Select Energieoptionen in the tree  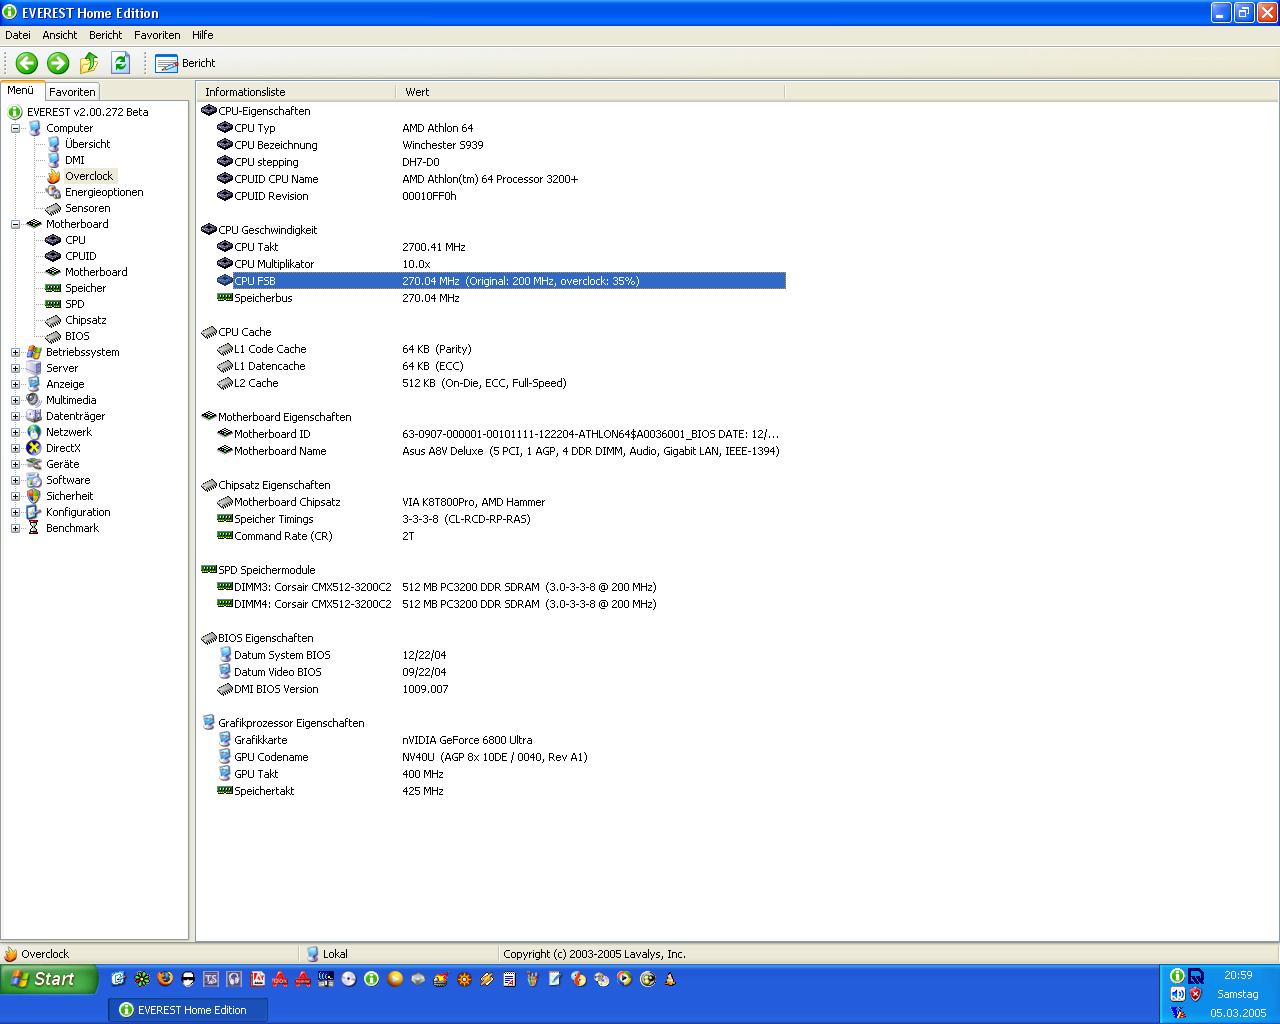104,192
